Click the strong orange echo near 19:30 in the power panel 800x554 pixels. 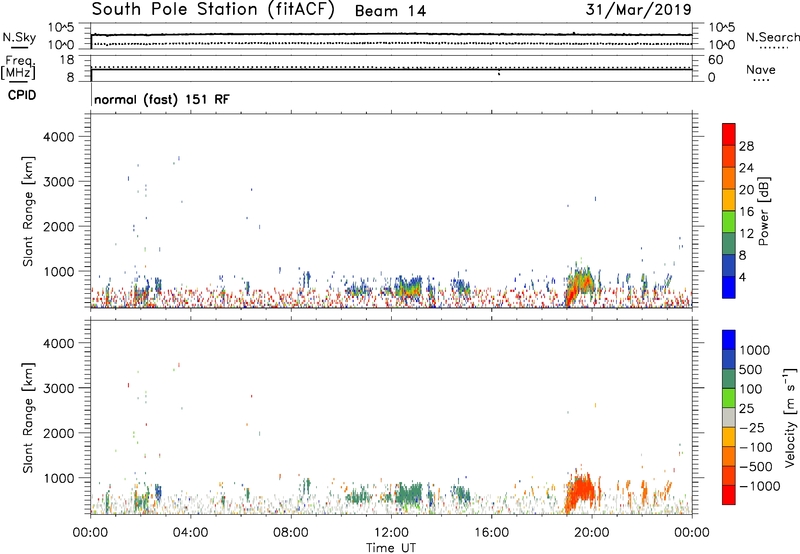[x=579, y=283]
